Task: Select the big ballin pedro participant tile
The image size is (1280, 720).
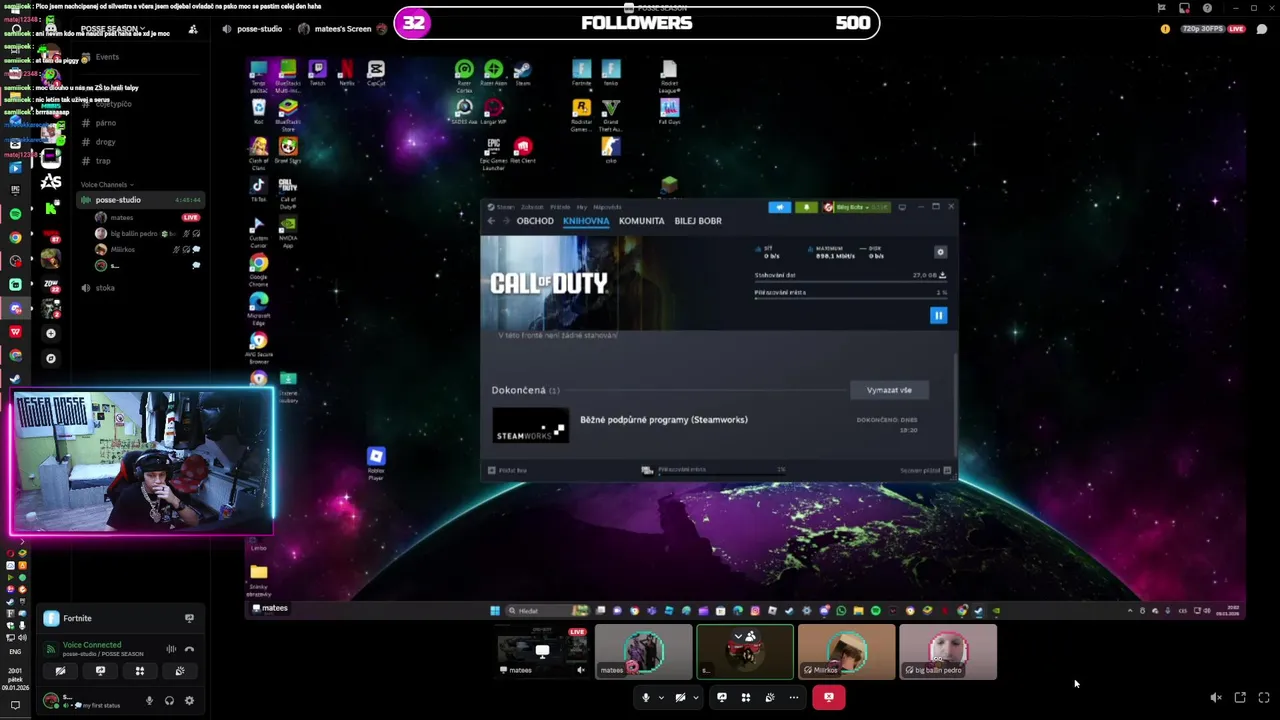Action: [x=948, y=652]
